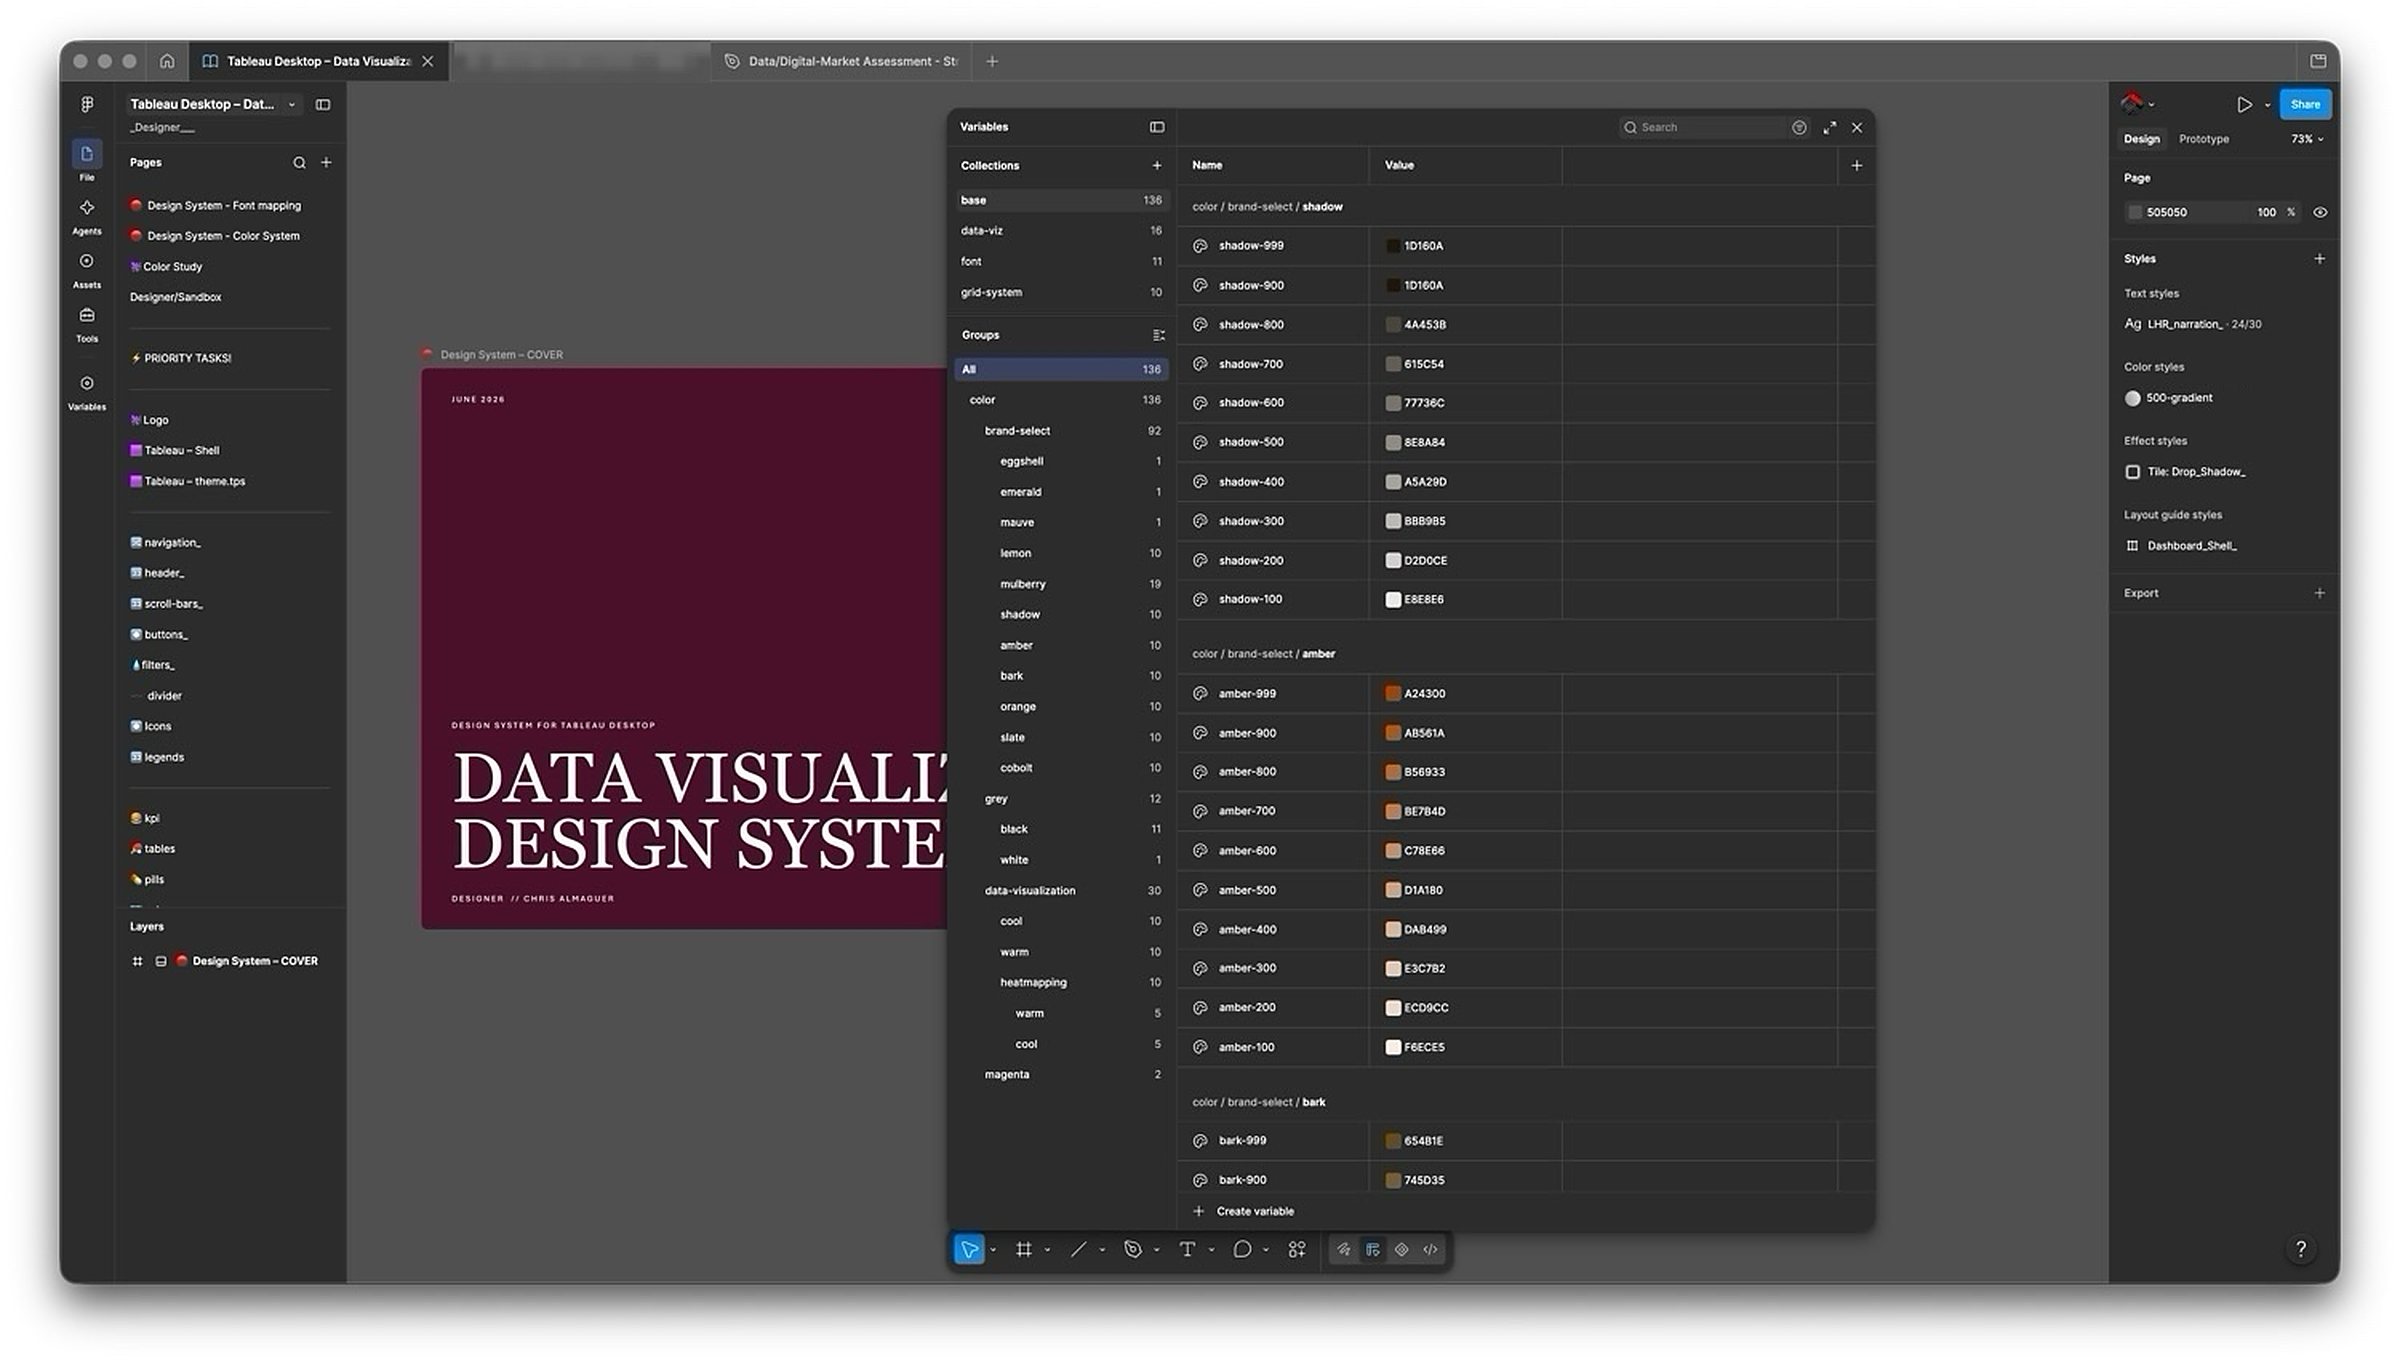
Task: Select the Text tool
Action: (x=1187, y=1249)
